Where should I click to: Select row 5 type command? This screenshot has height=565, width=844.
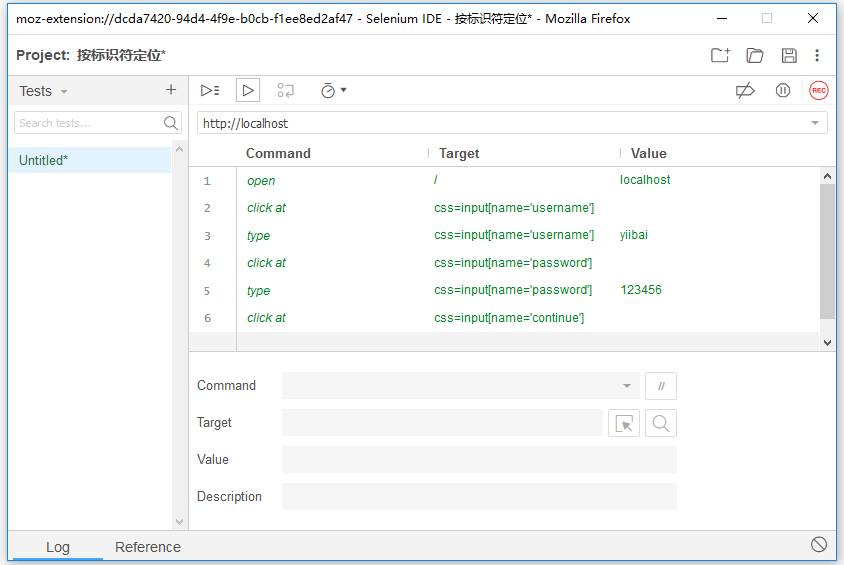504,291
